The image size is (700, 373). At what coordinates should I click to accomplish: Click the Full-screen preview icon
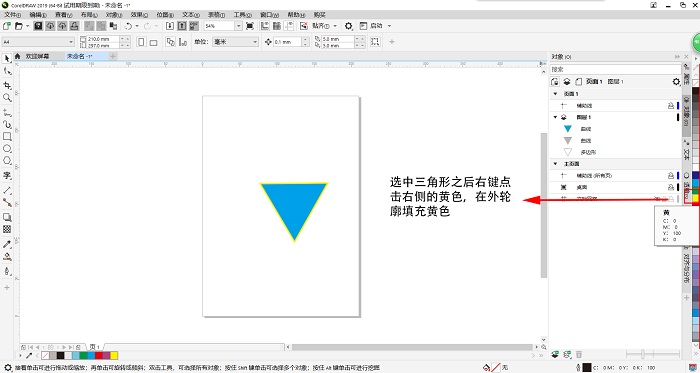[x=250, y=26]
